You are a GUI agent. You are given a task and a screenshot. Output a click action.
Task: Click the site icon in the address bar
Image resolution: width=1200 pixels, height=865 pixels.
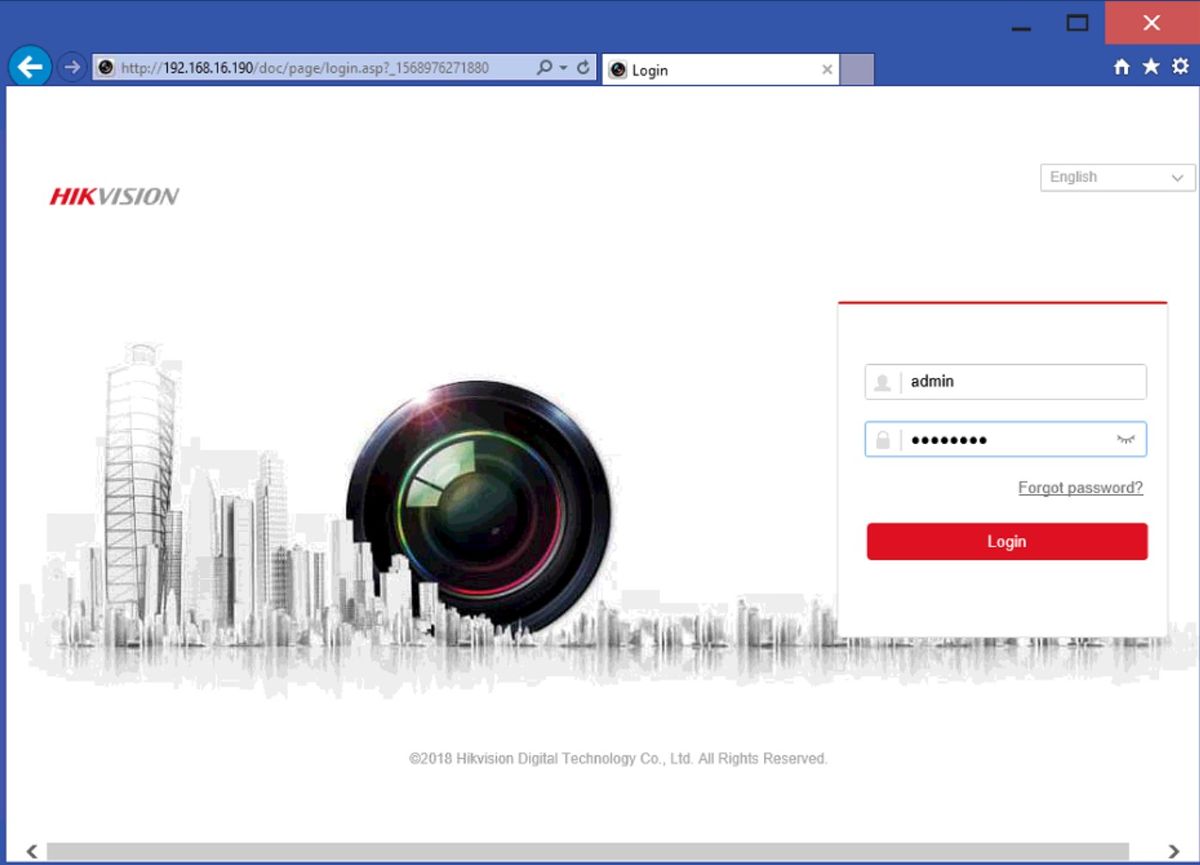(x=105, y=67)
